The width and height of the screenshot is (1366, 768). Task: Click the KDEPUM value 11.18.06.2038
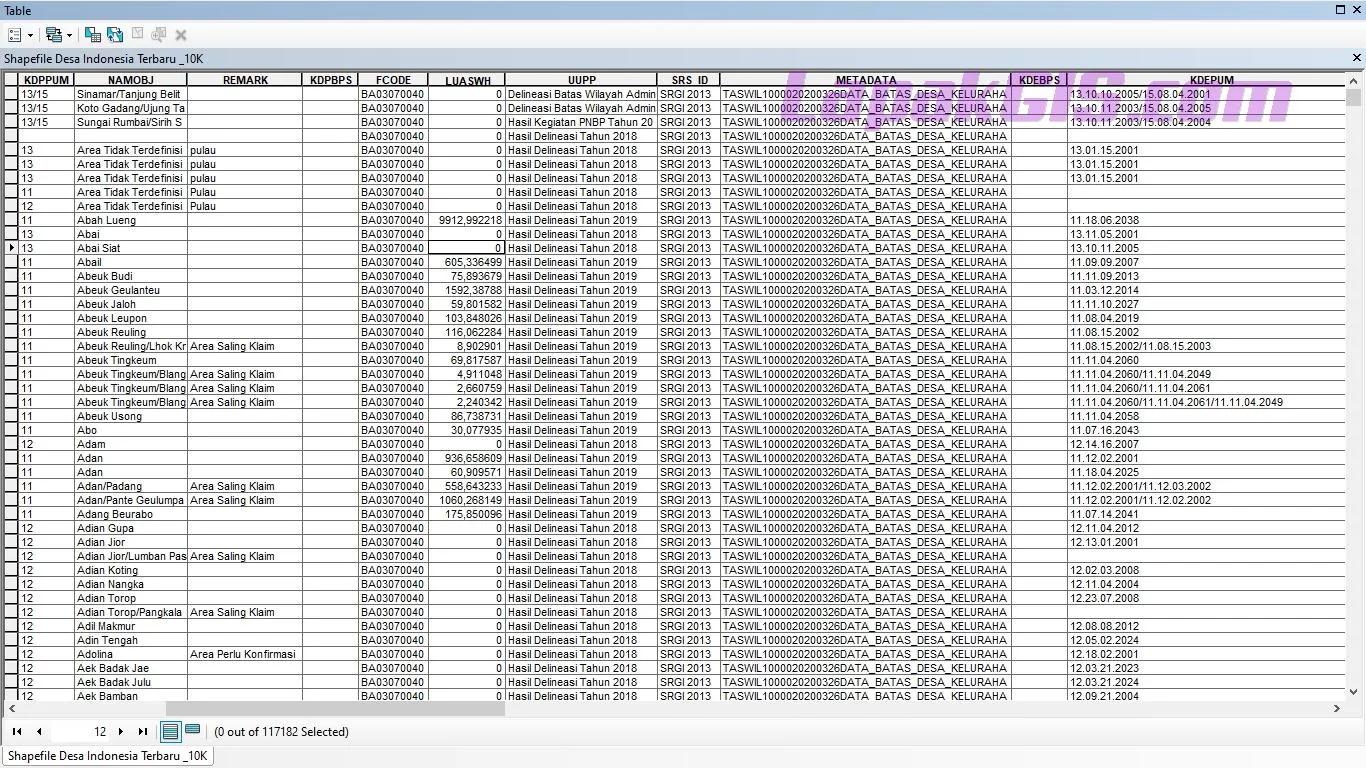1207,220
